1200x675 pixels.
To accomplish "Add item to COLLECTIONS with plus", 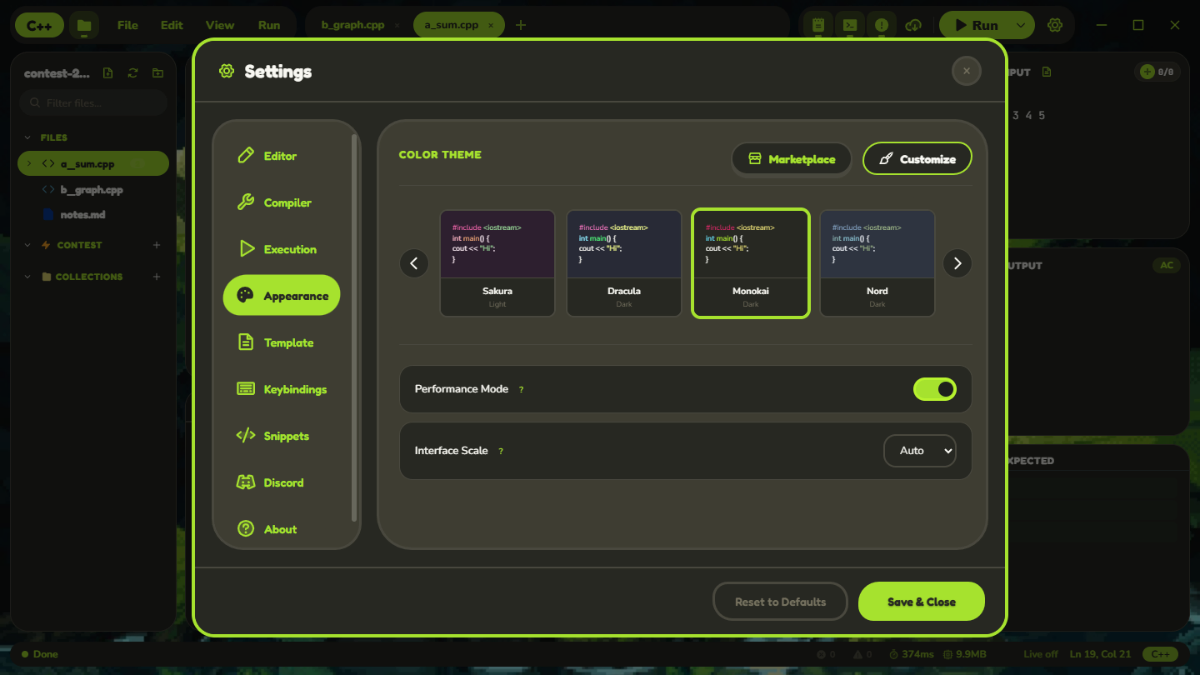I will coord(156,277).
